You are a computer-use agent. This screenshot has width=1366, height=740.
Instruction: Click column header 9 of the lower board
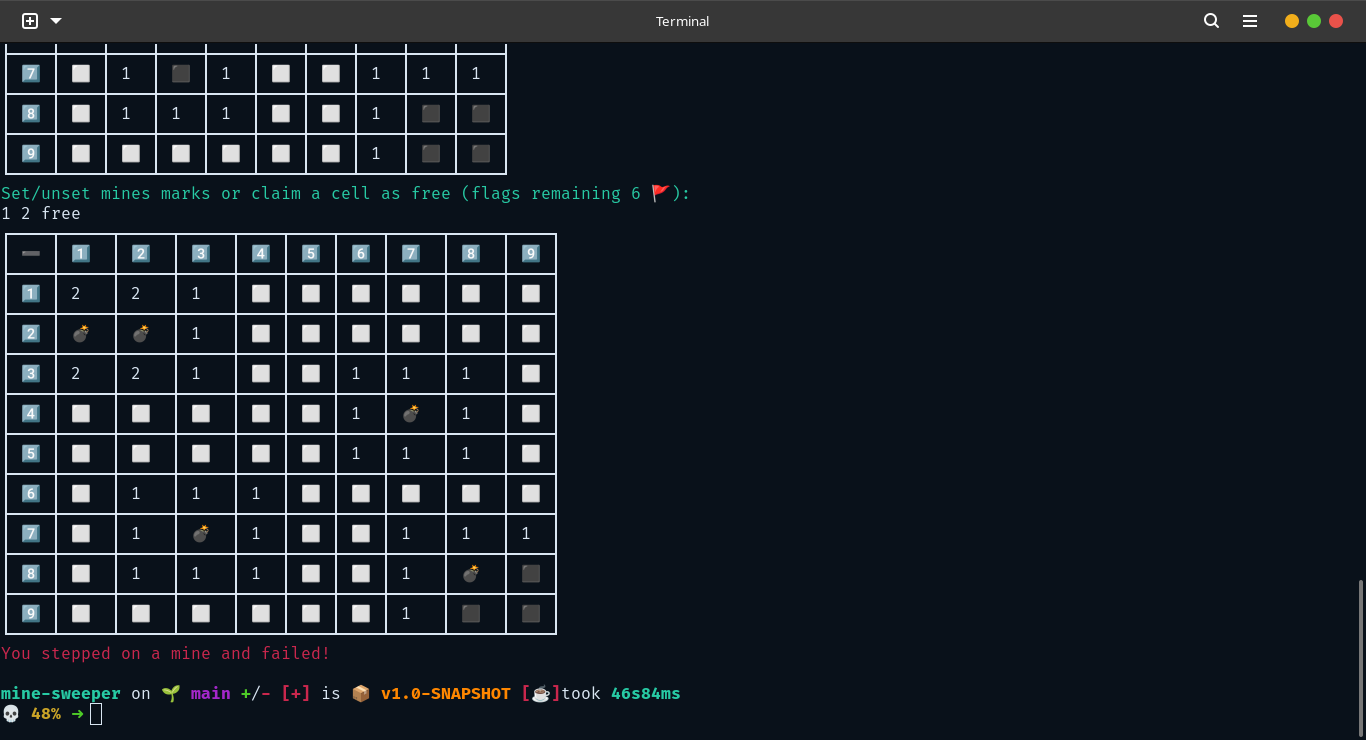click(x=531, y=253)
